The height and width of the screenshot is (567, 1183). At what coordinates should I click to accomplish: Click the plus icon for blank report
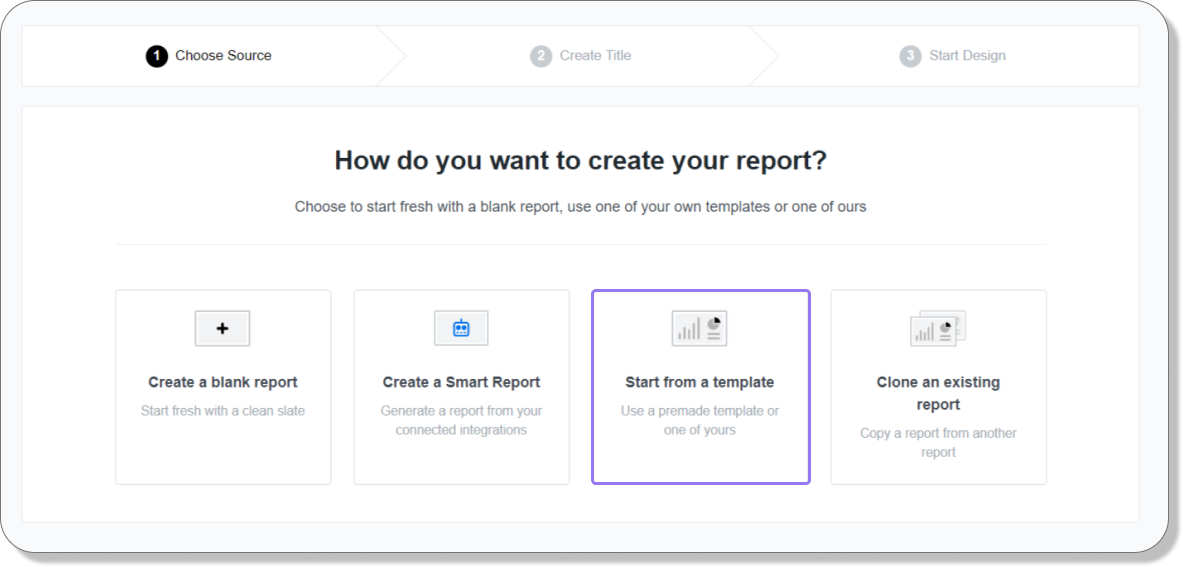pos(223,329)
